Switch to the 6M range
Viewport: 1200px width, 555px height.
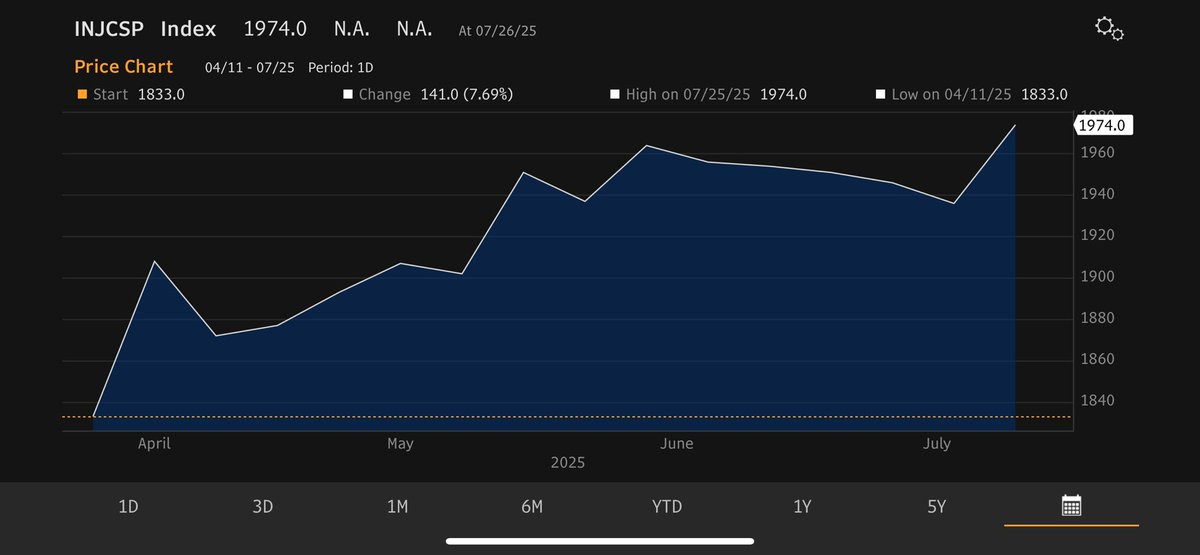pos(532,507)
